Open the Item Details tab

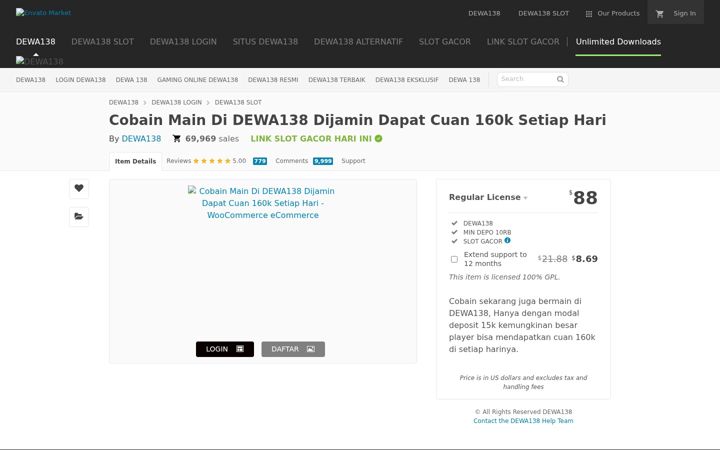(x=135, y=161)
